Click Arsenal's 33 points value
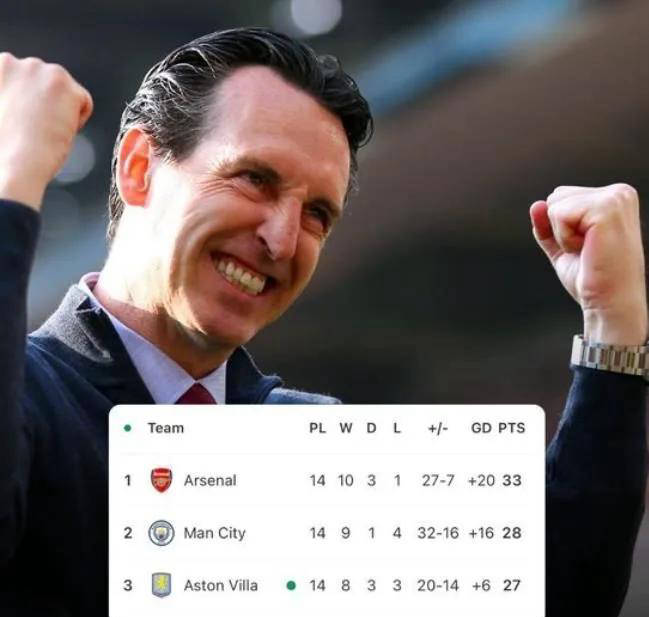Viewport: 649px width, 617px height. pos(512,480)
